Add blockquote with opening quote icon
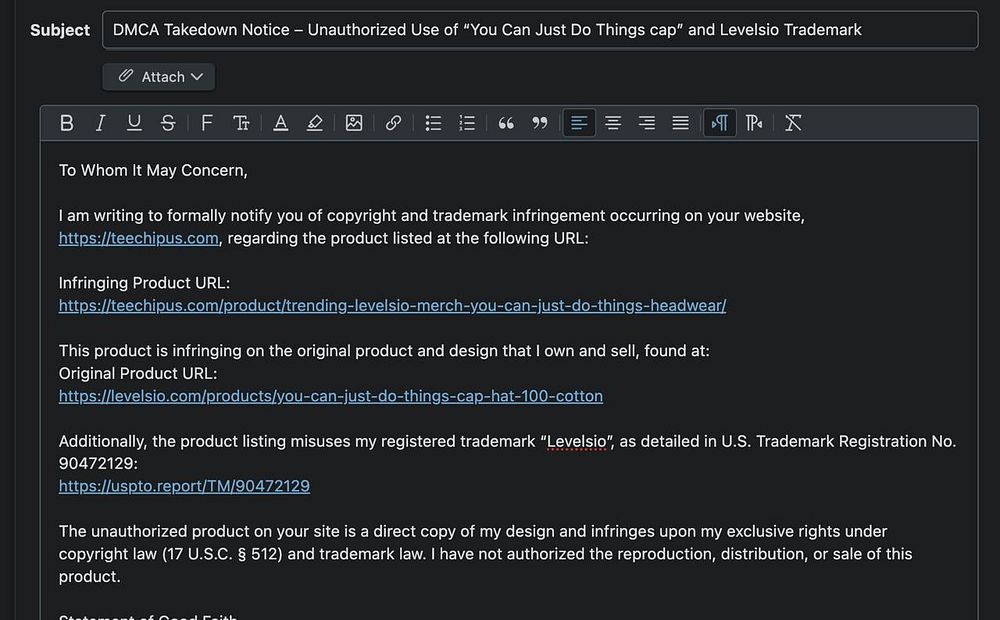 click(506, 123)
